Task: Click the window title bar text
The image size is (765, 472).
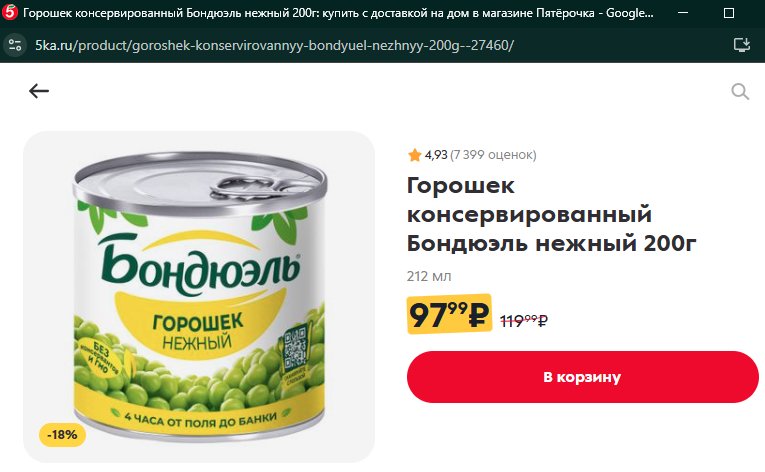Action: 339,13
